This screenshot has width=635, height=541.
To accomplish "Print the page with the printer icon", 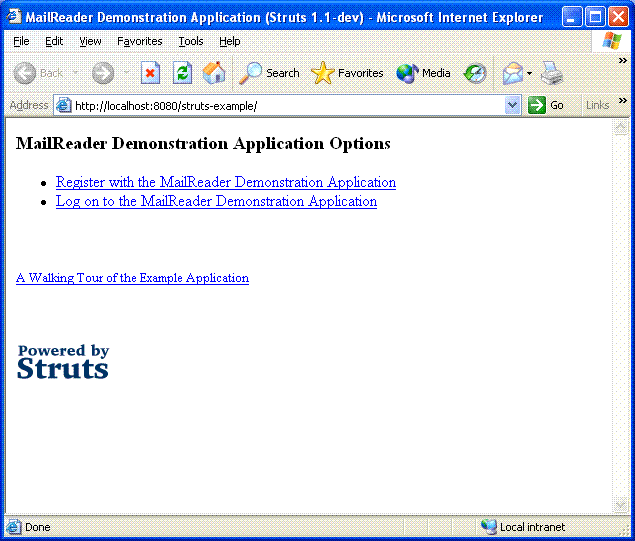I will (x=552, y=73).
